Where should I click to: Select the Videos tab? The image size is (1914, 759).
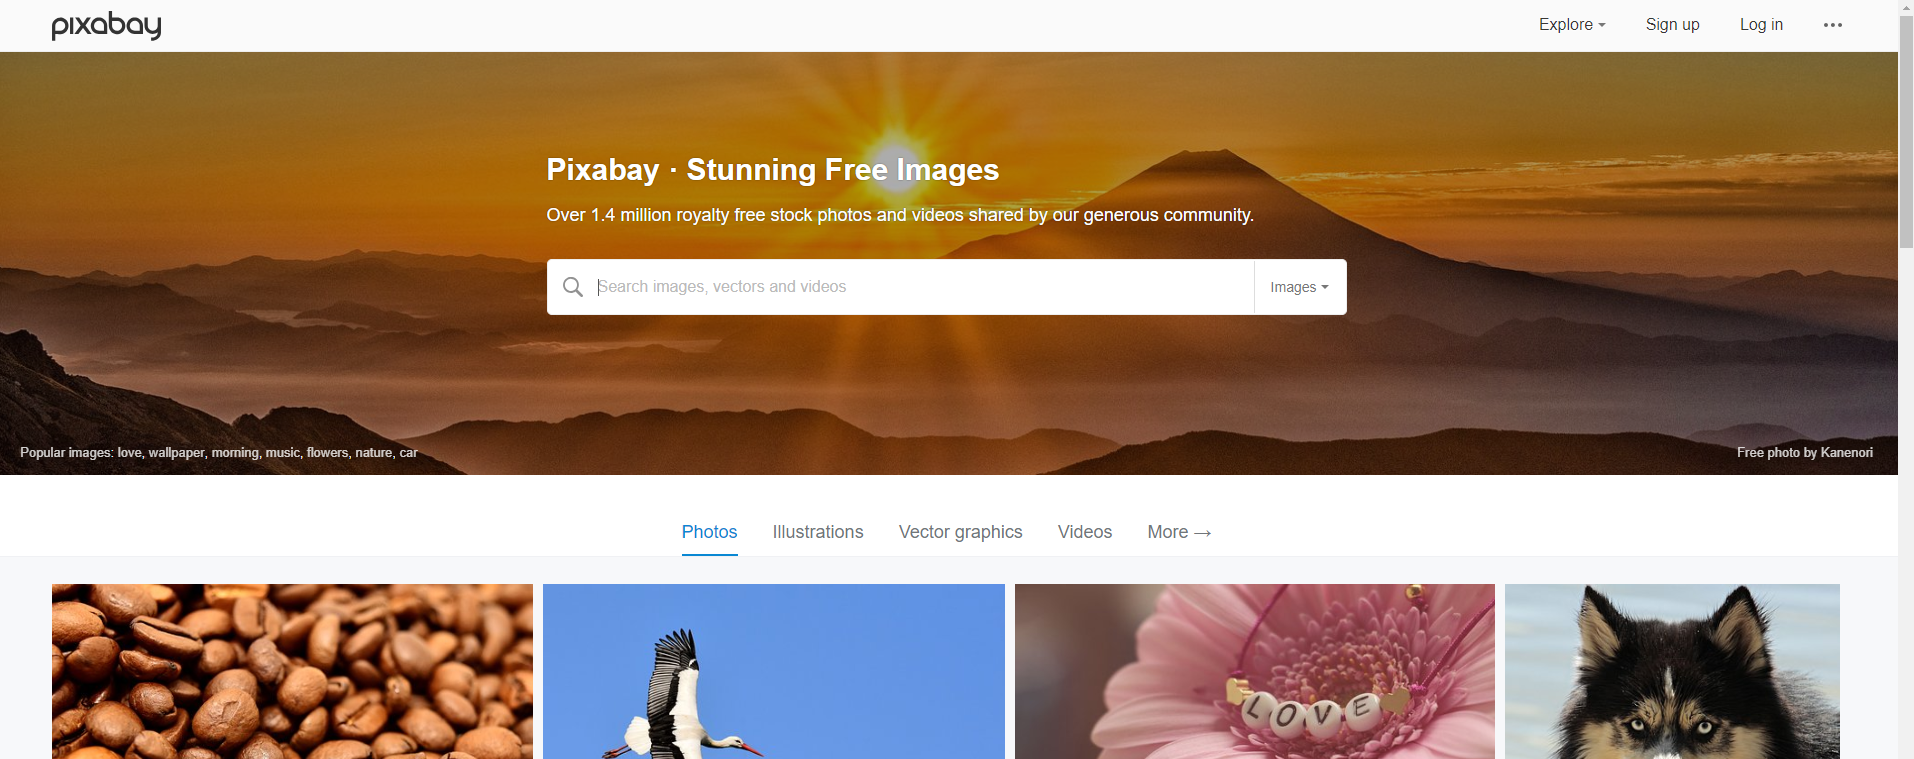(1085, 532)
